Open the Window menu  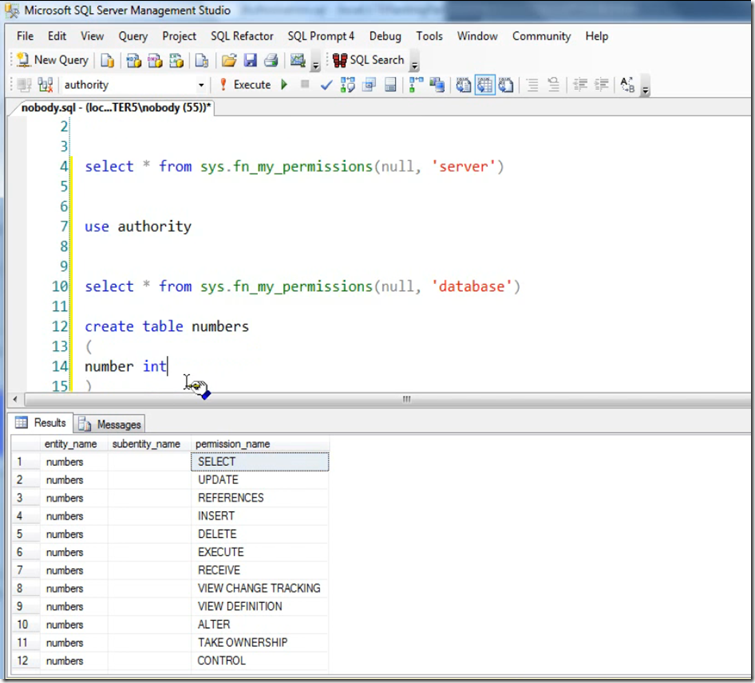477,36
